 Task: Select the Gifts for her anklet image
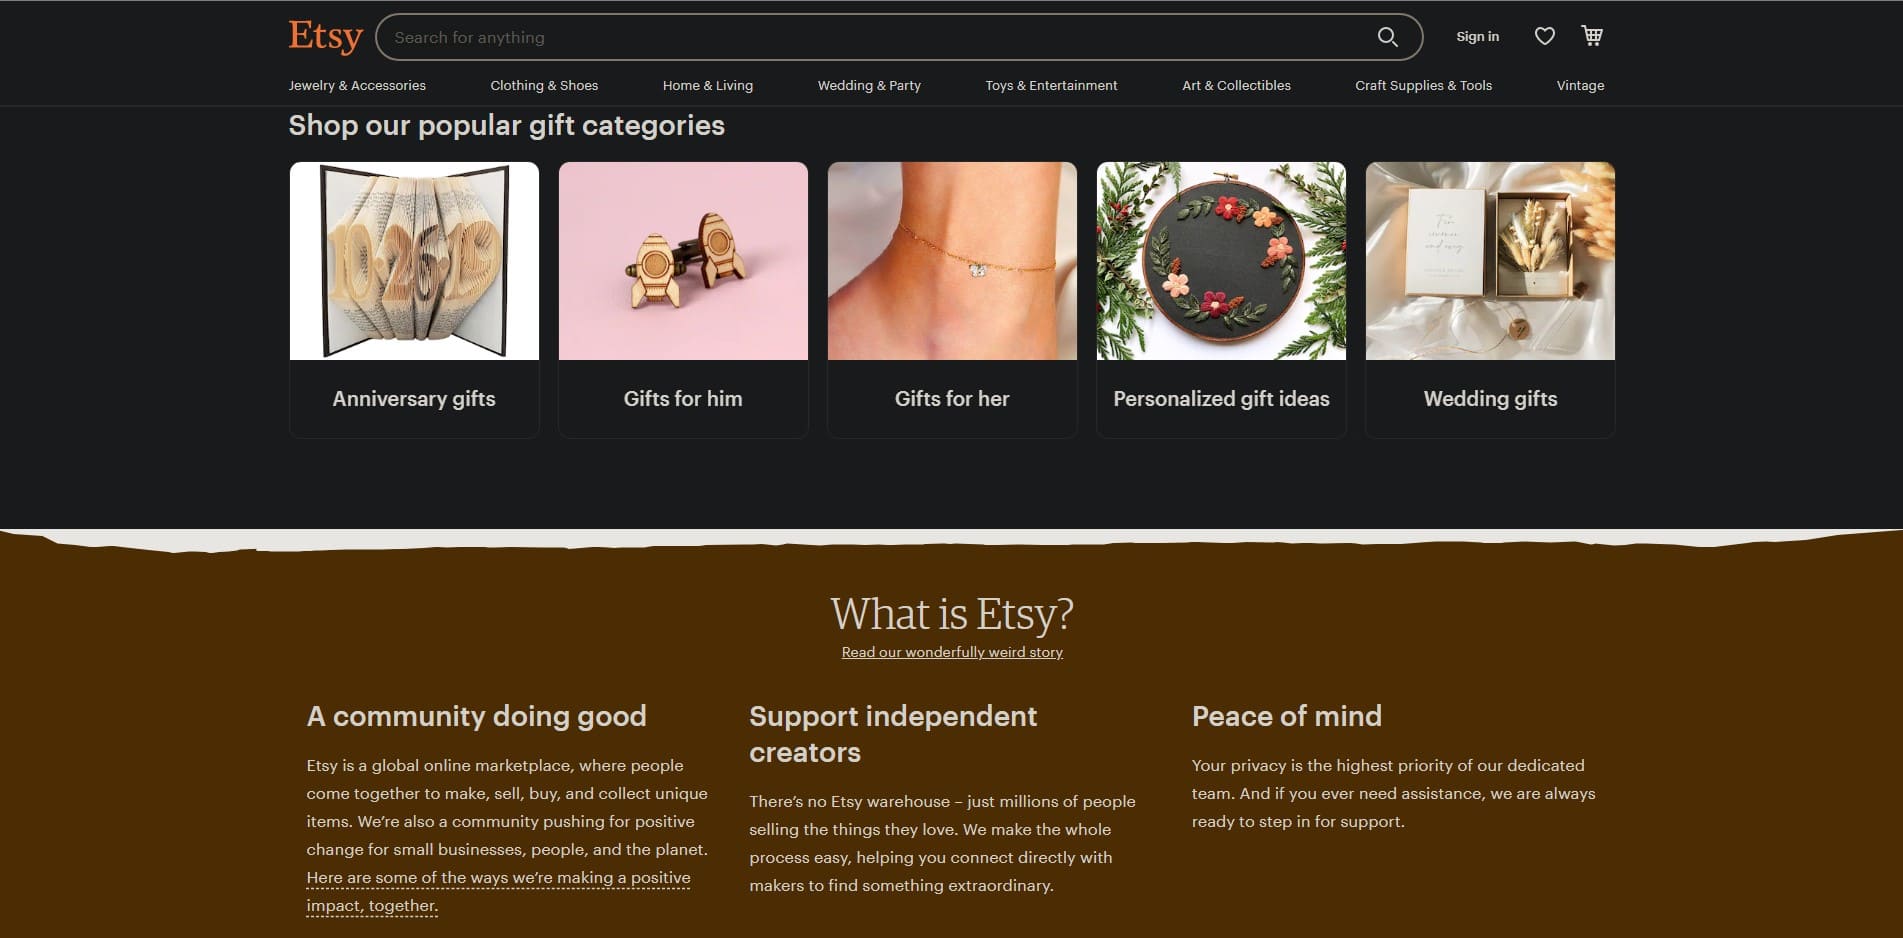[x=952, y=261]
